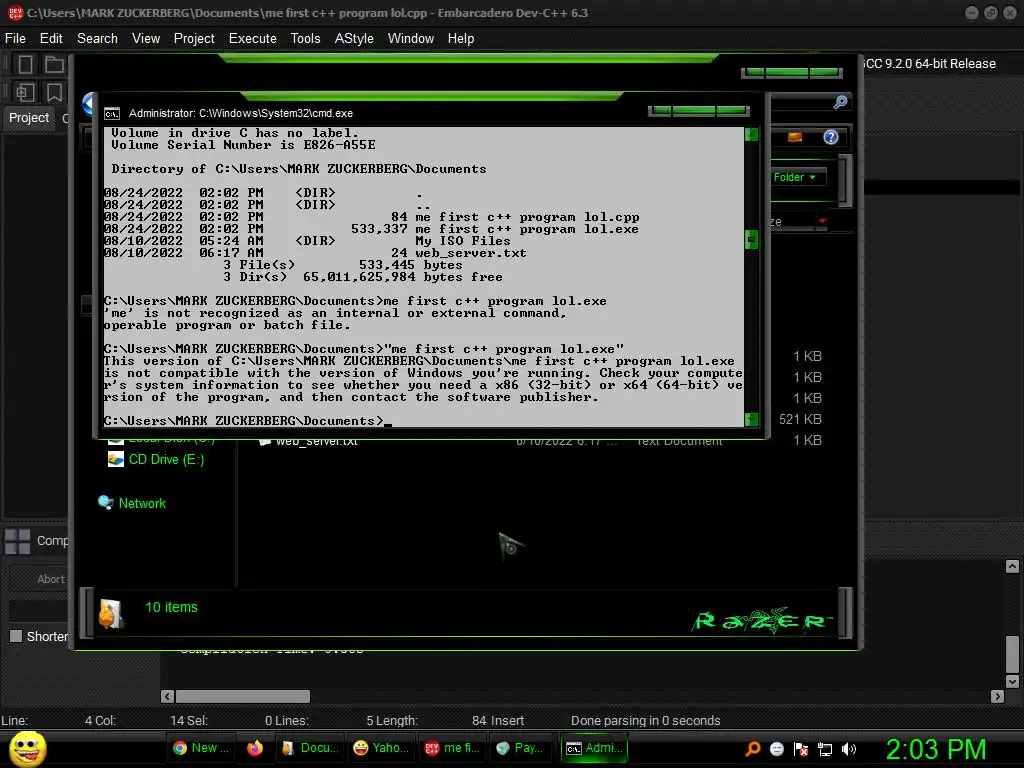
Task: Click down arrow of Dev-C++ output vertical scrollbar
Action: pyautogui.click(x=1012, y=681)
